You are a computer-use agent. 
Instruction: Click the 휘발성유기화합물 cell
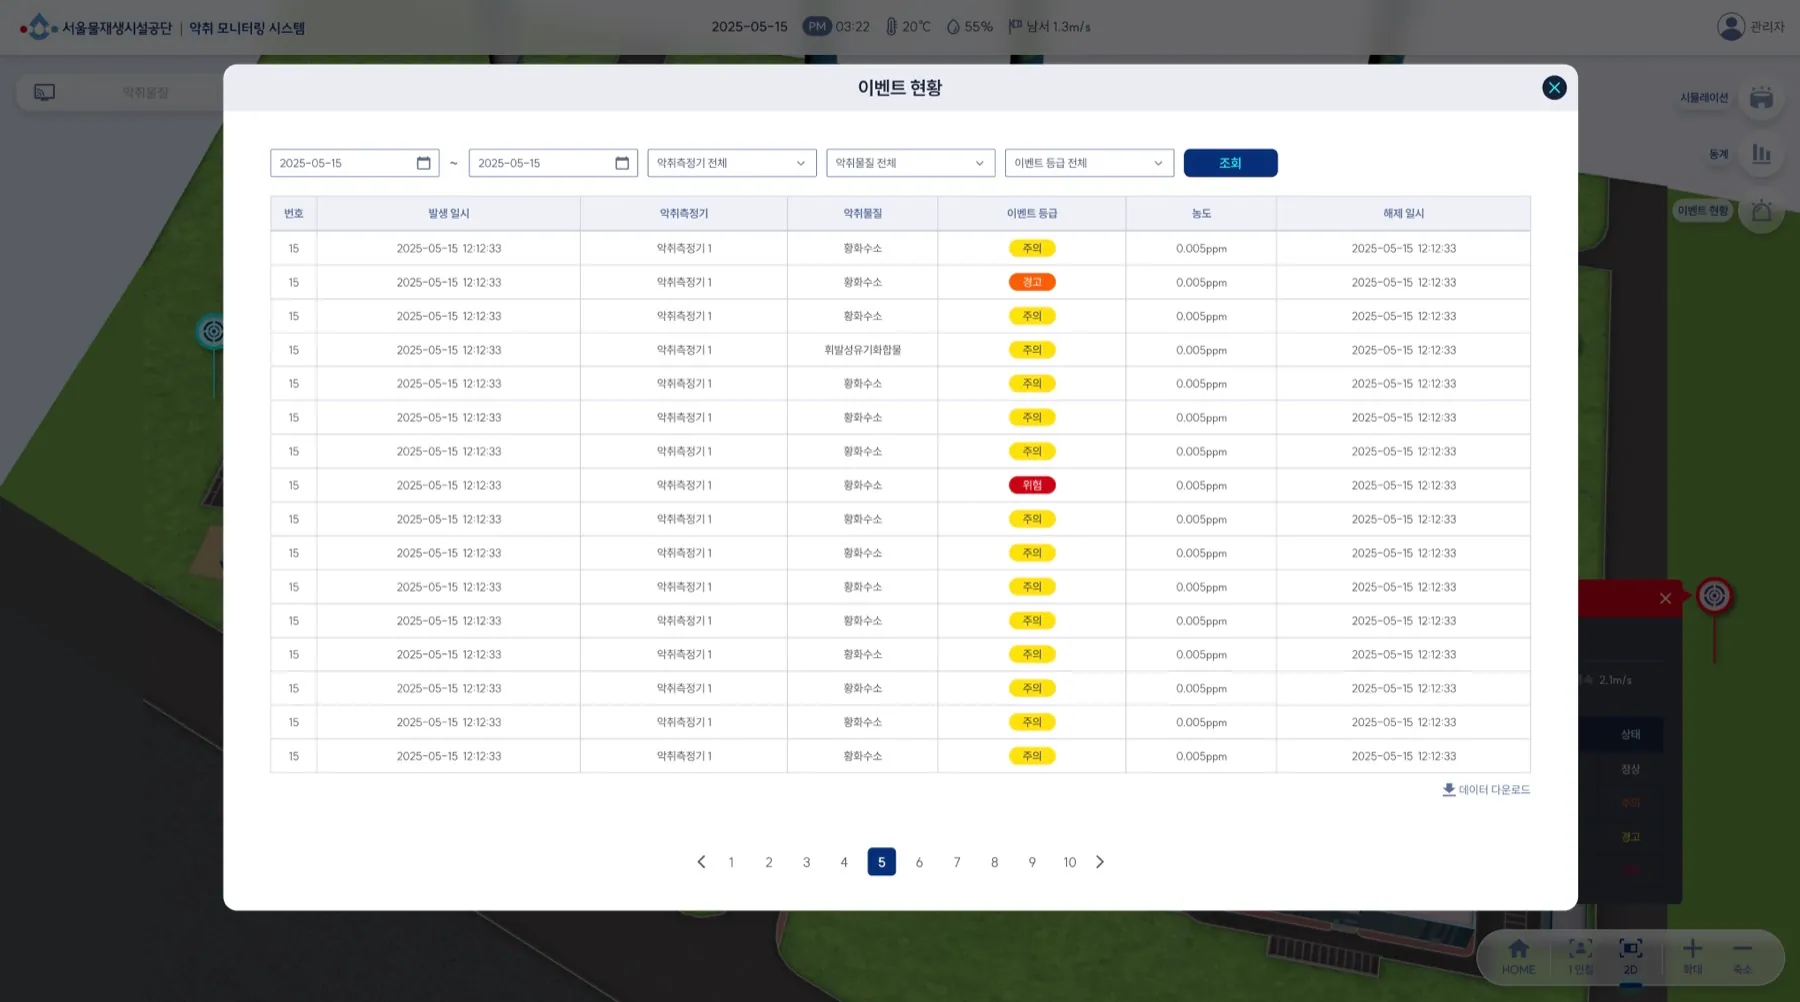pyautogui.click(x=862, y=350)
